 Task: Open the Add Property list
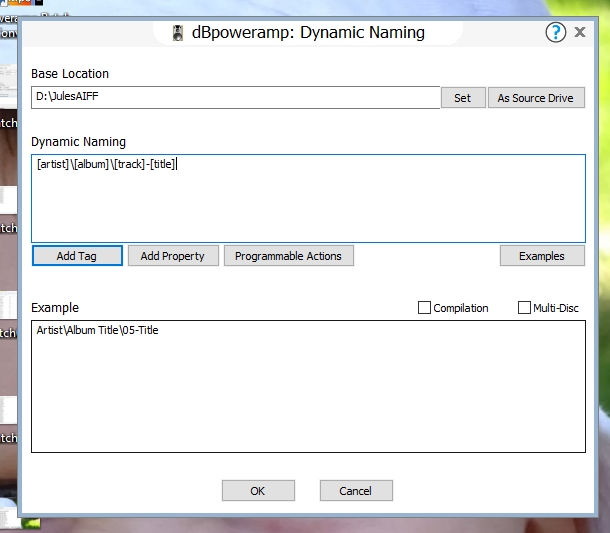(x=172, y=256)
